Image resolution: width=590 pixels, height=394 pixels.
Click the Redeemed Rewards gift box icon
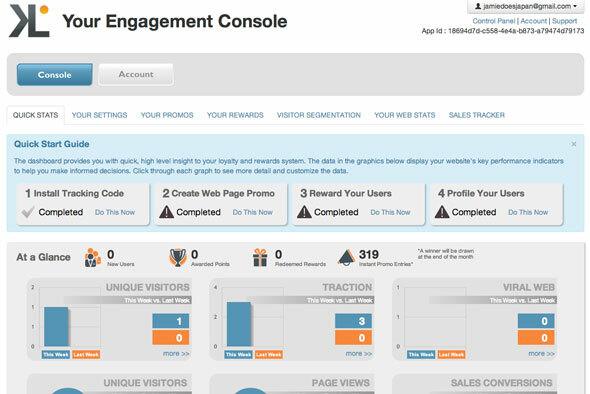coord(260,258)
